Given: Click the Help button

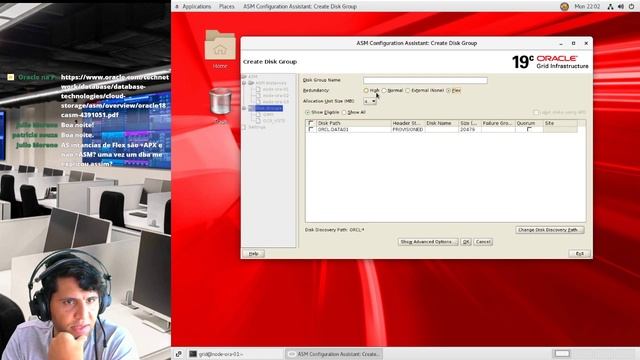Looking at the screenshot, I should coord(253,254).
